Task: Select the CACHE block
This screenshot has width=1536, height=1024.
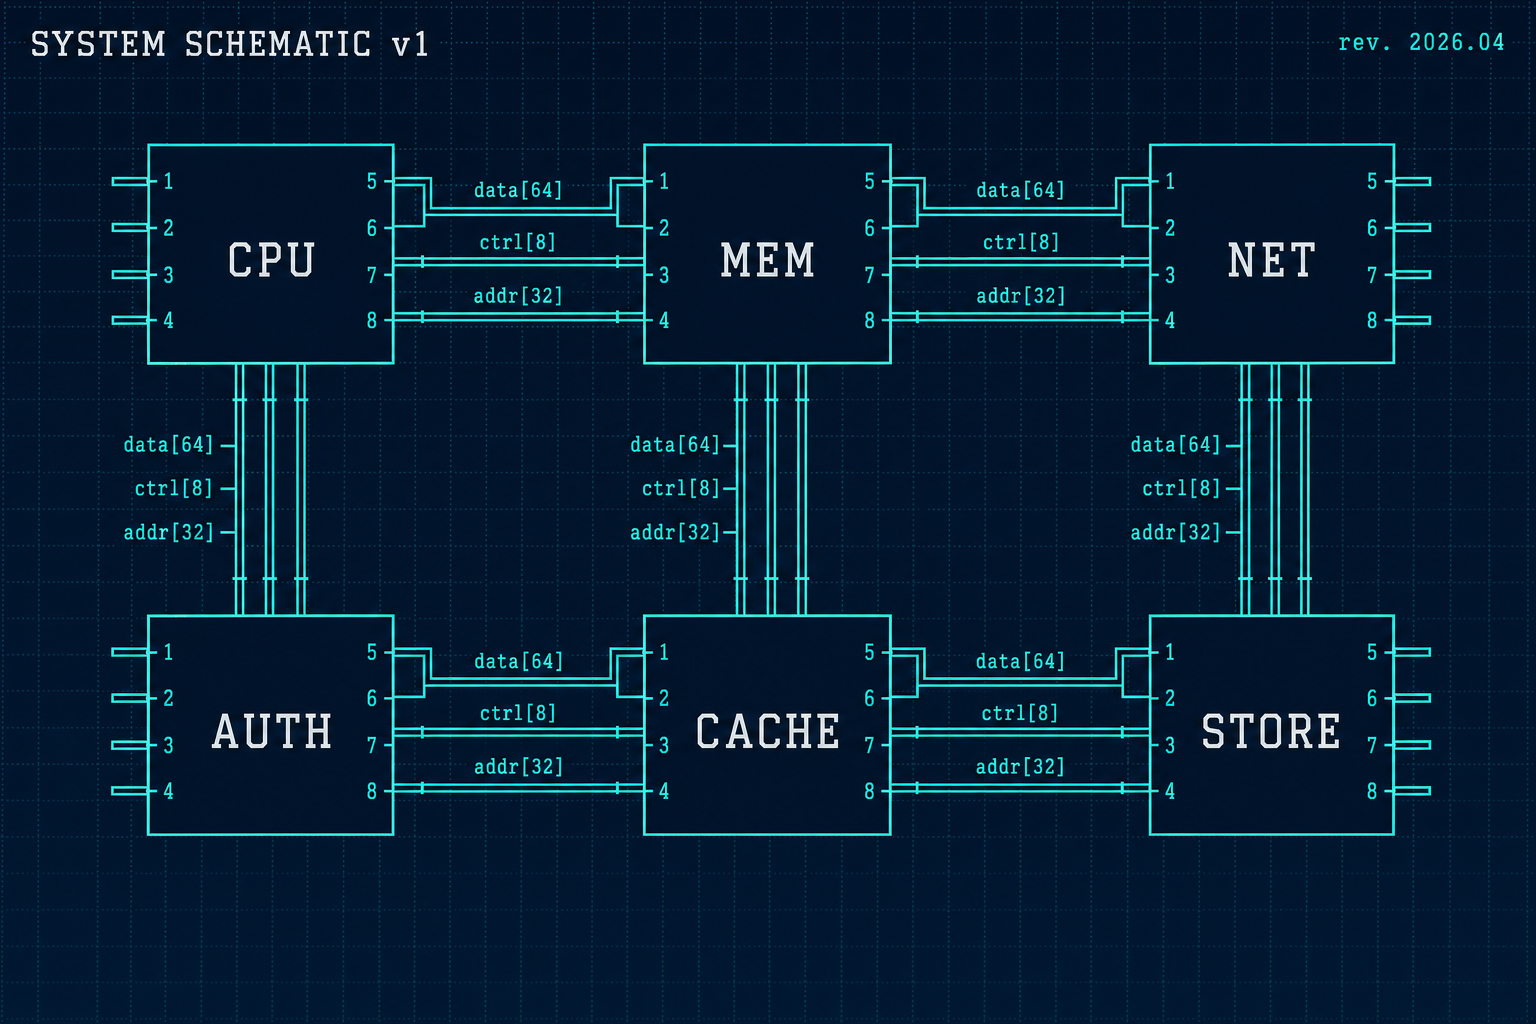Action: coord(767,725)
